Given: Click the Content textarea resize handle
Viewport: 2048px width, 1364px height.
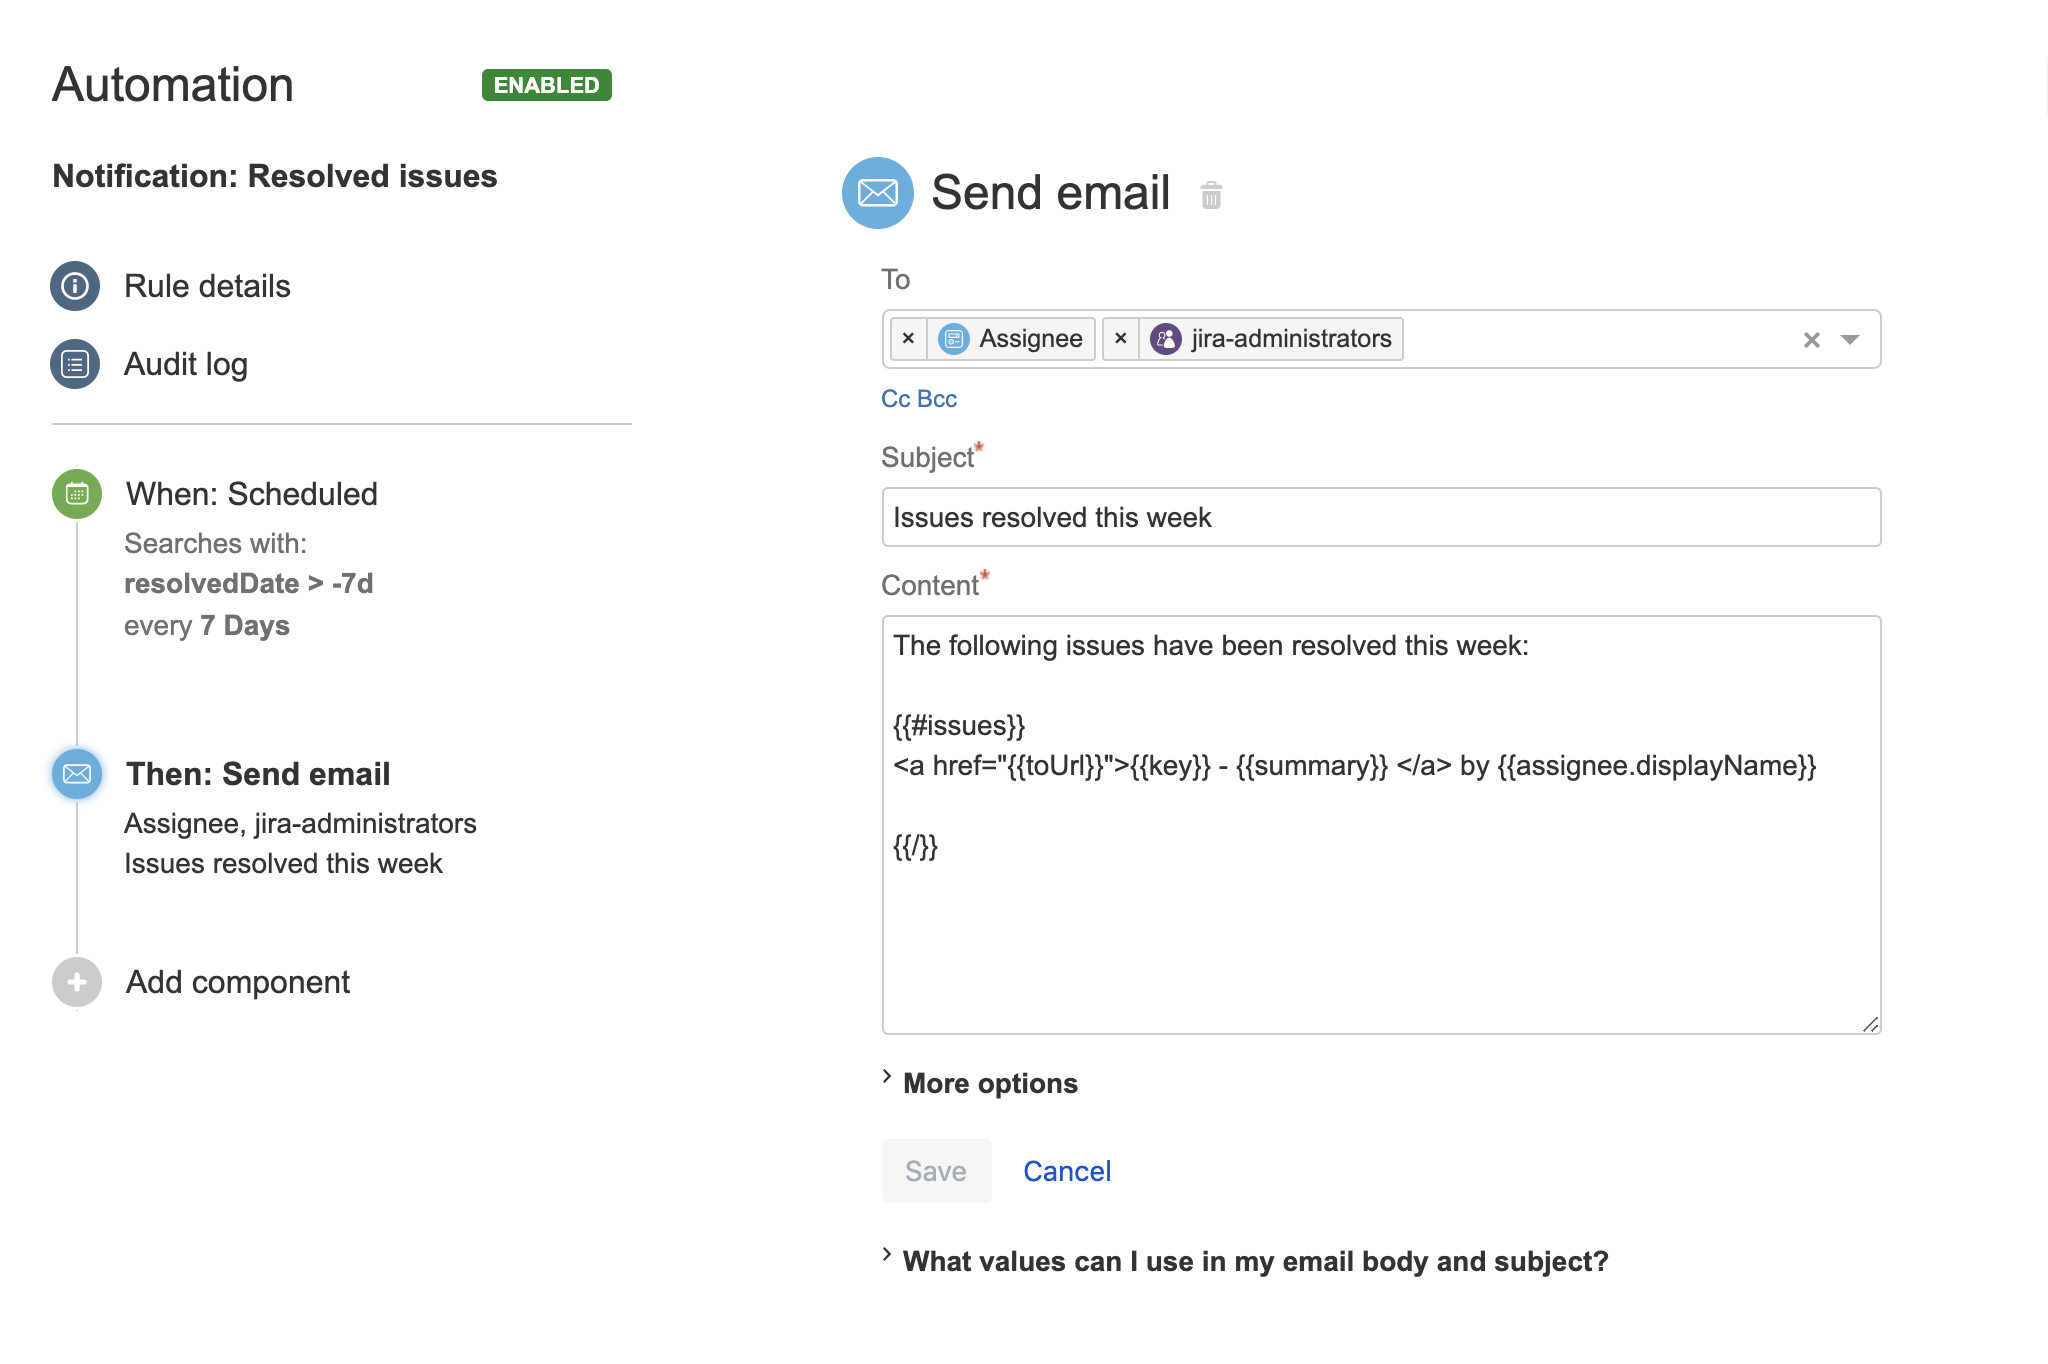Looking at the screenshot, I should (x=1870, y=1024).
